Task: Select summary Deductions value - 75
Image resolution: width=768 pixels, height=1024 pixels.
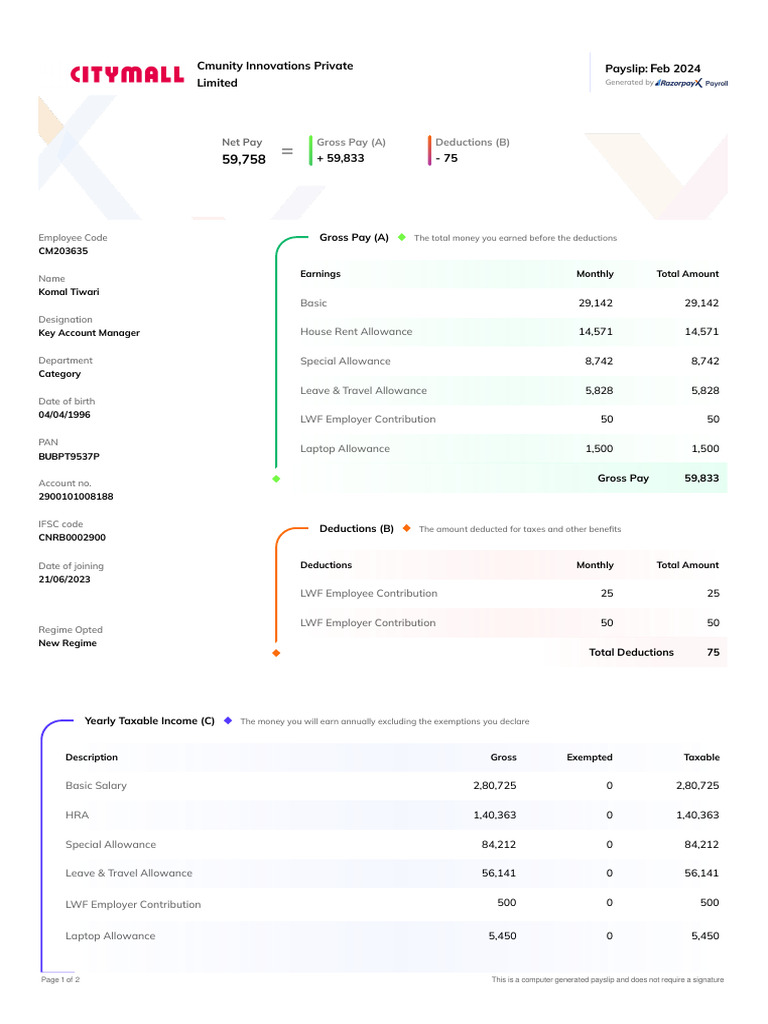Action: tap(447, 158)
